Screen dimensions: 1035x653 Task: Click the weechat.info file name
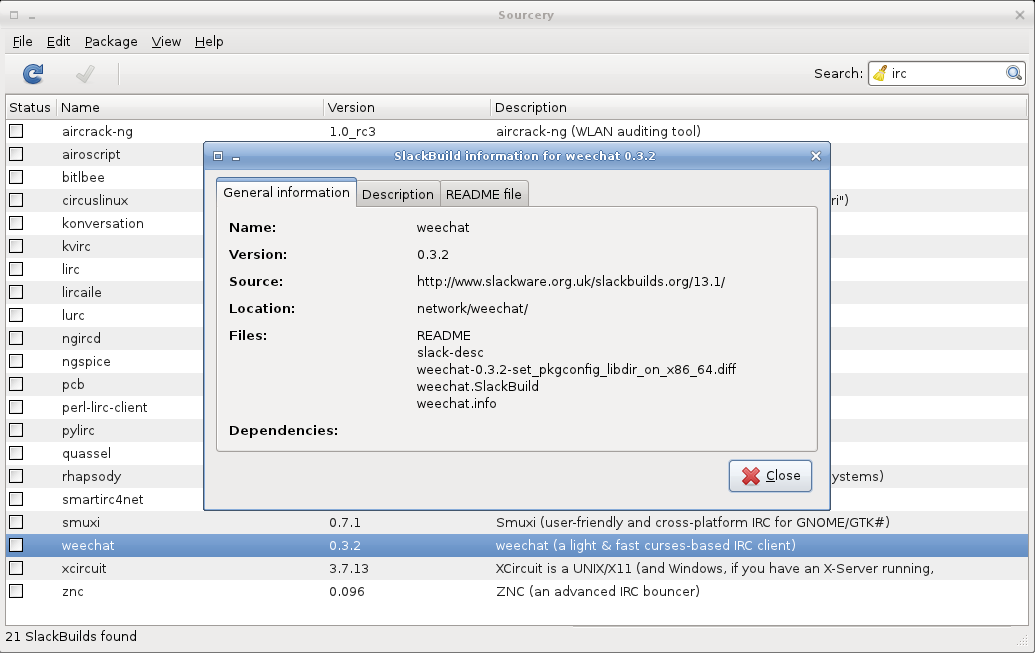click(457, 403)
